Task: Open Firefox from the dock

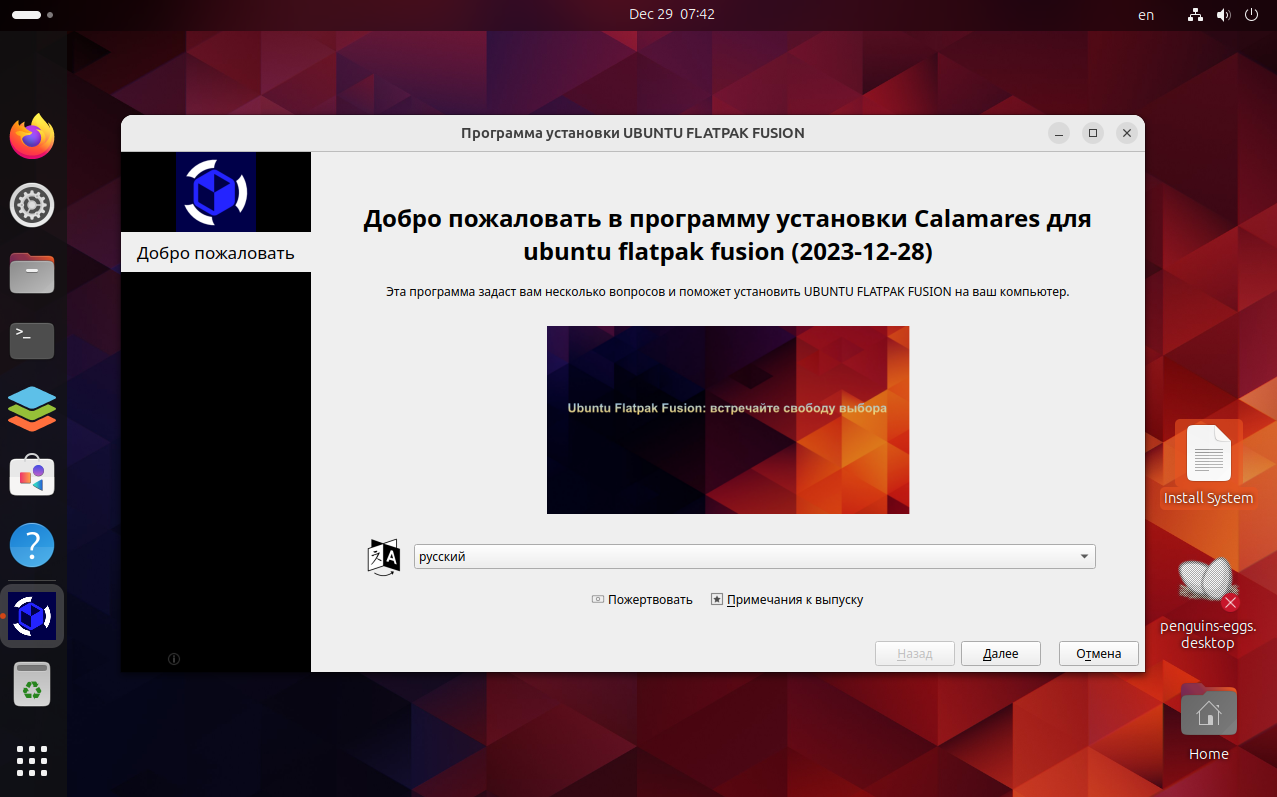Action: [x=32, y=137]
